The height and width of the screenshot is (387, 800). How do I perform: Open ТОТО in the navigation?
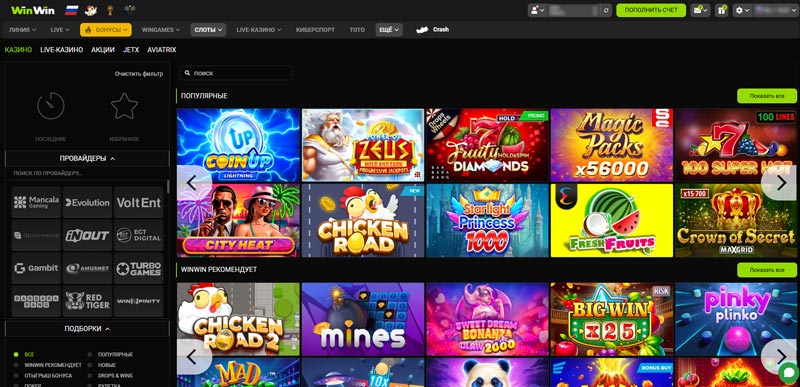click(357, 30)
